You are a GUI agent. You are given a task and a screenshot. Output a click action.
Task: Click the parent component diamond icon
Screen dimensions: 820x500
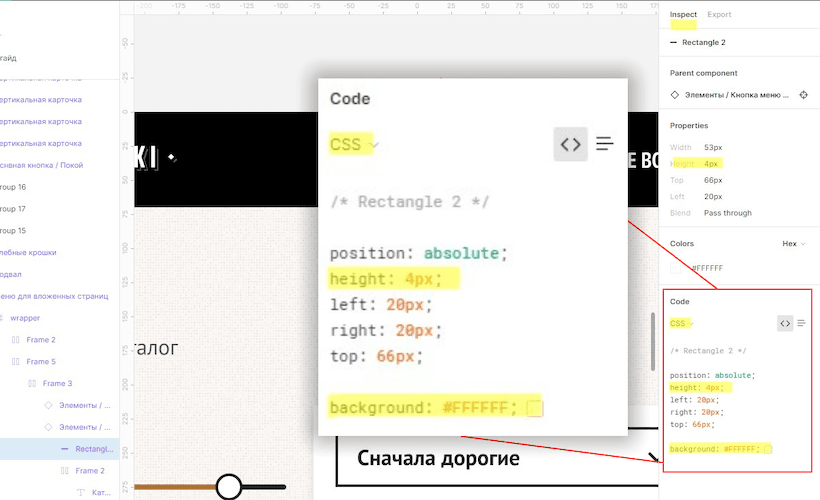[674, 95]
